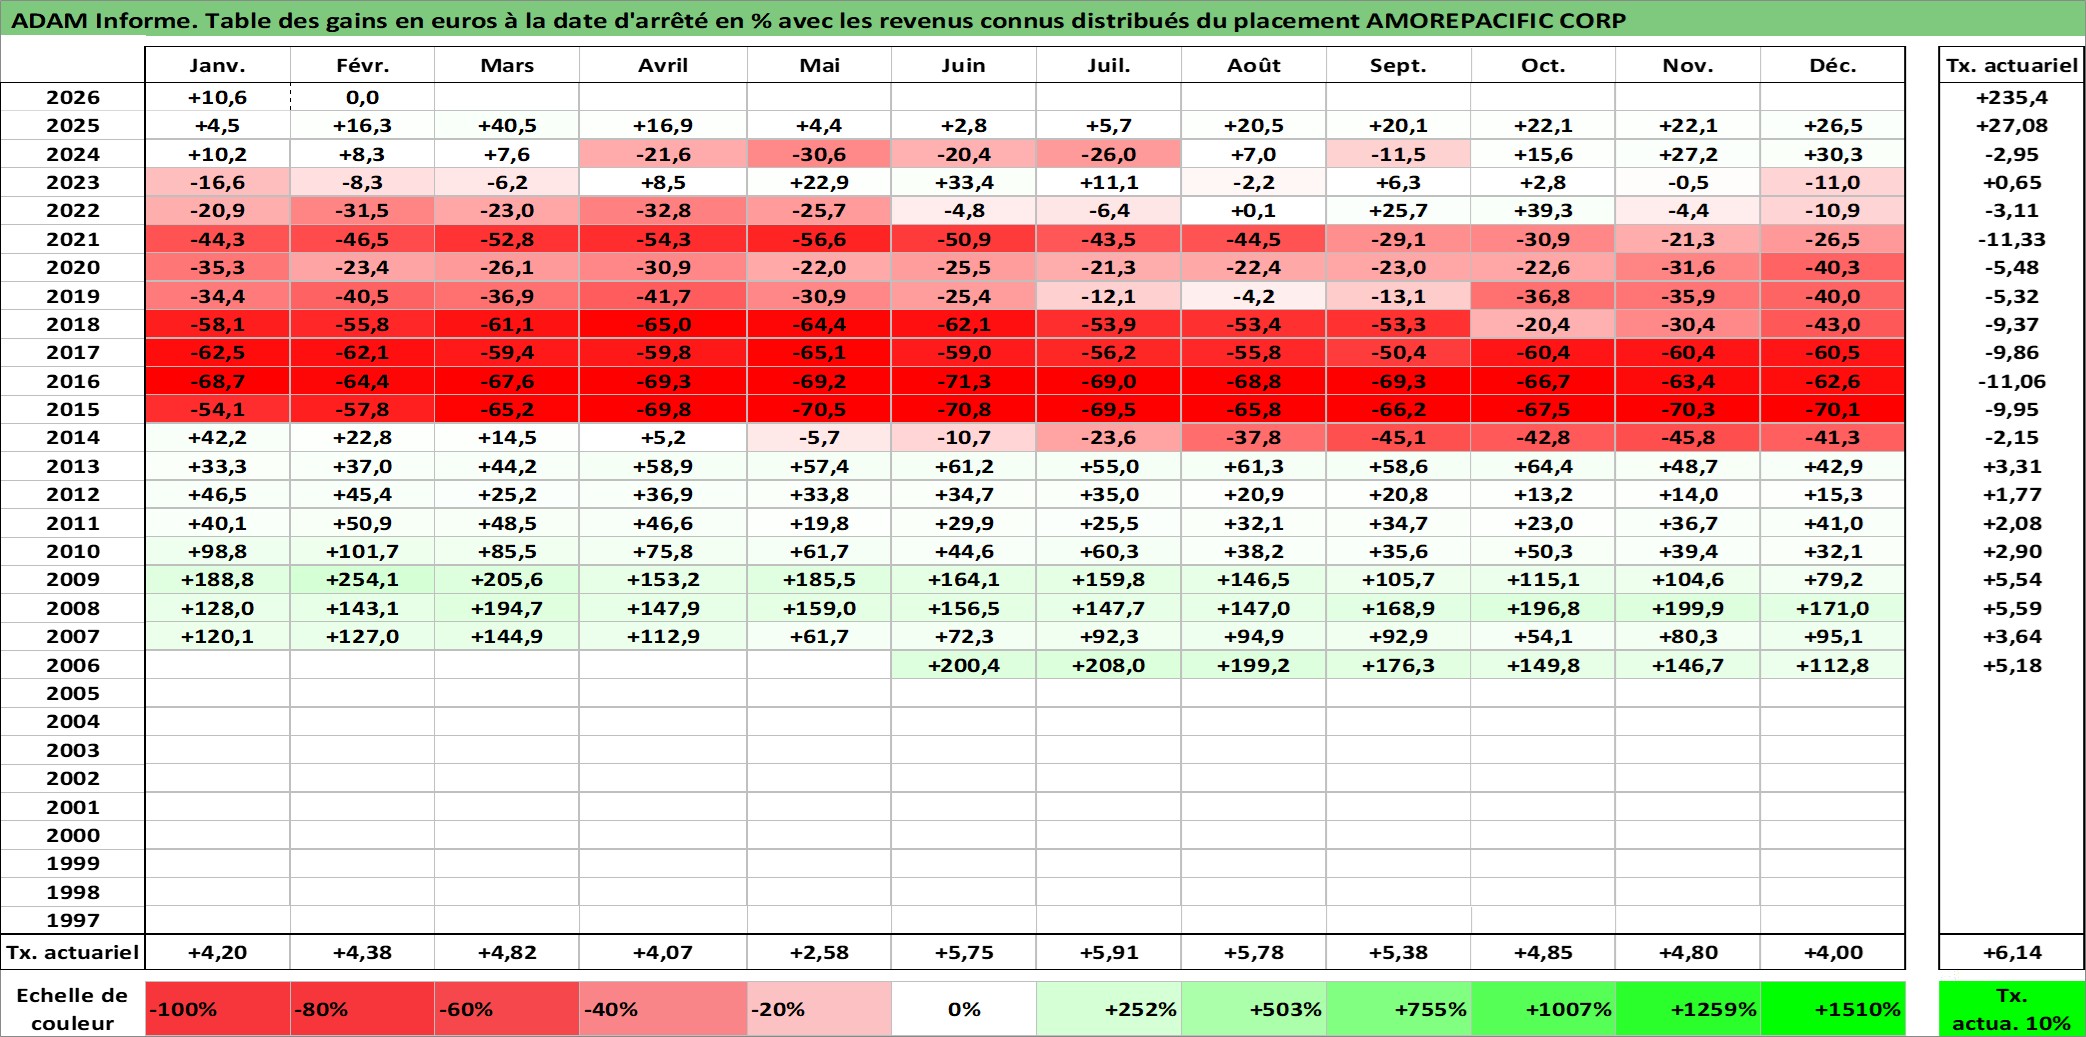Select the 2023 June value '+33,4'

pos(964,182)
